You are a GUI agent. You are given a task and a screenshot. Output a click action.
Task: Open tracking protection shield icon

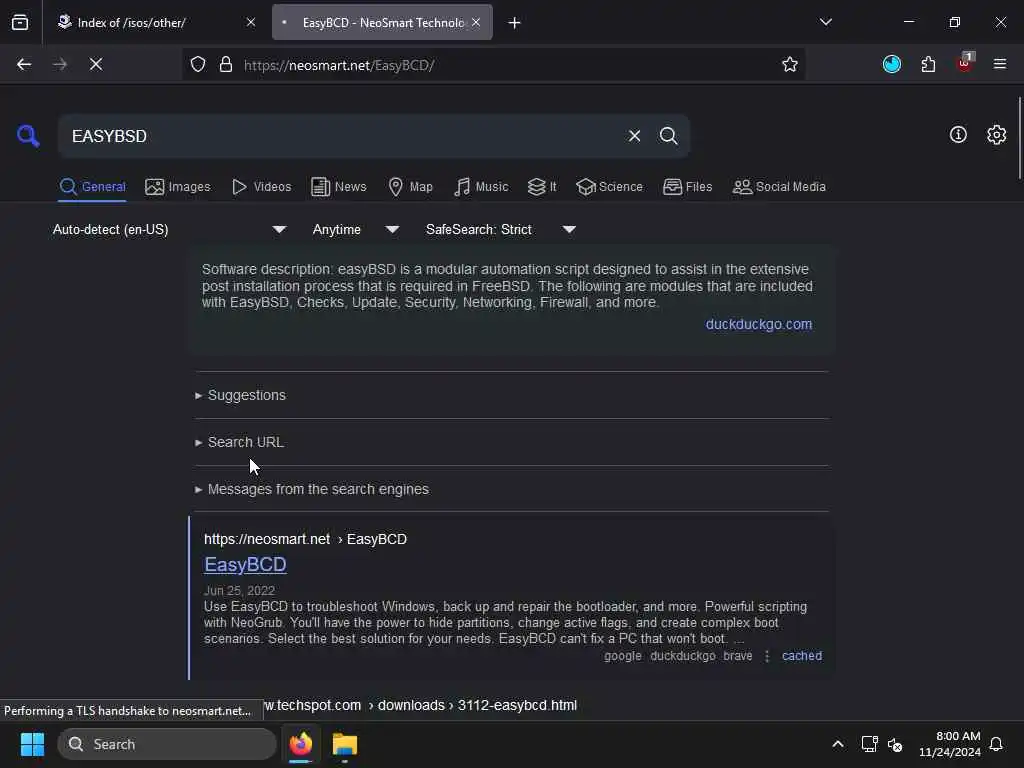click(198, 64)
